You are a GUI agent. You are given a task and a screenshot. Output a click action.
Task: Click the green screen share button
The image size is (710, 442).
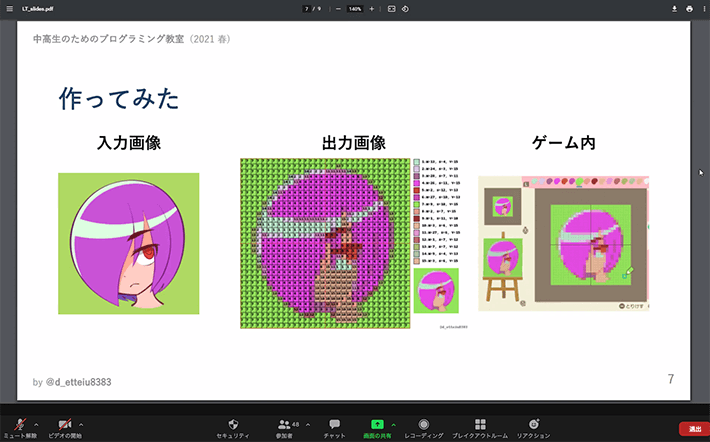pos(377,425)
